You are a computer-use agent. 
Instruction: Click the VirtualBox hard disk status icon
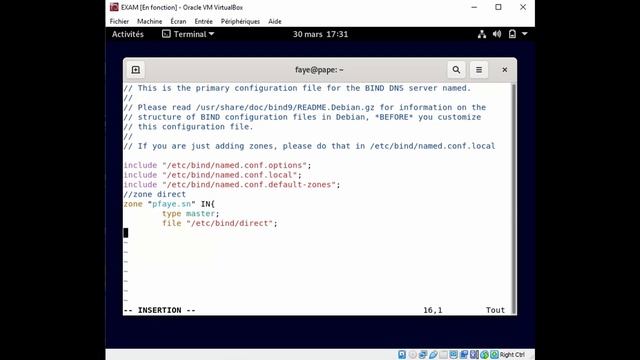402,355
